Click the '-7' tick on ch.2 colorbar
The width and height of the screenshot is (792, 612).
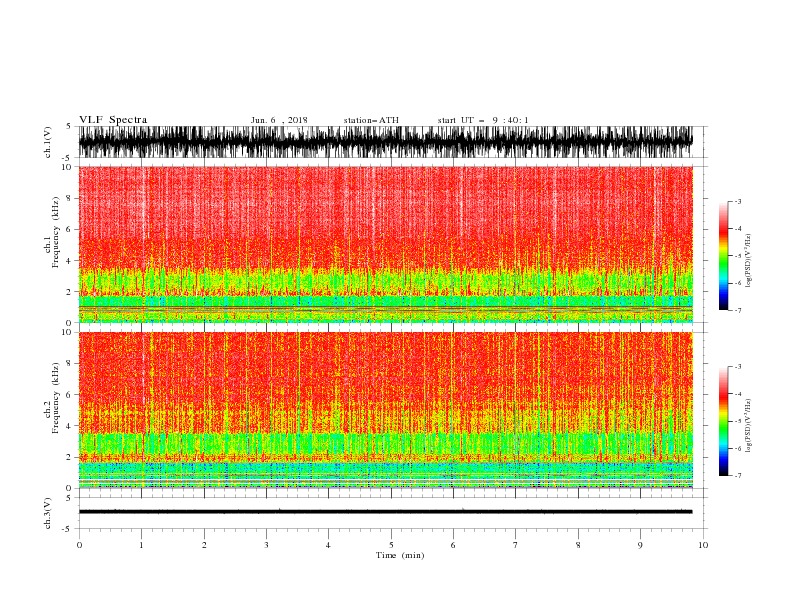pos(737,476)
